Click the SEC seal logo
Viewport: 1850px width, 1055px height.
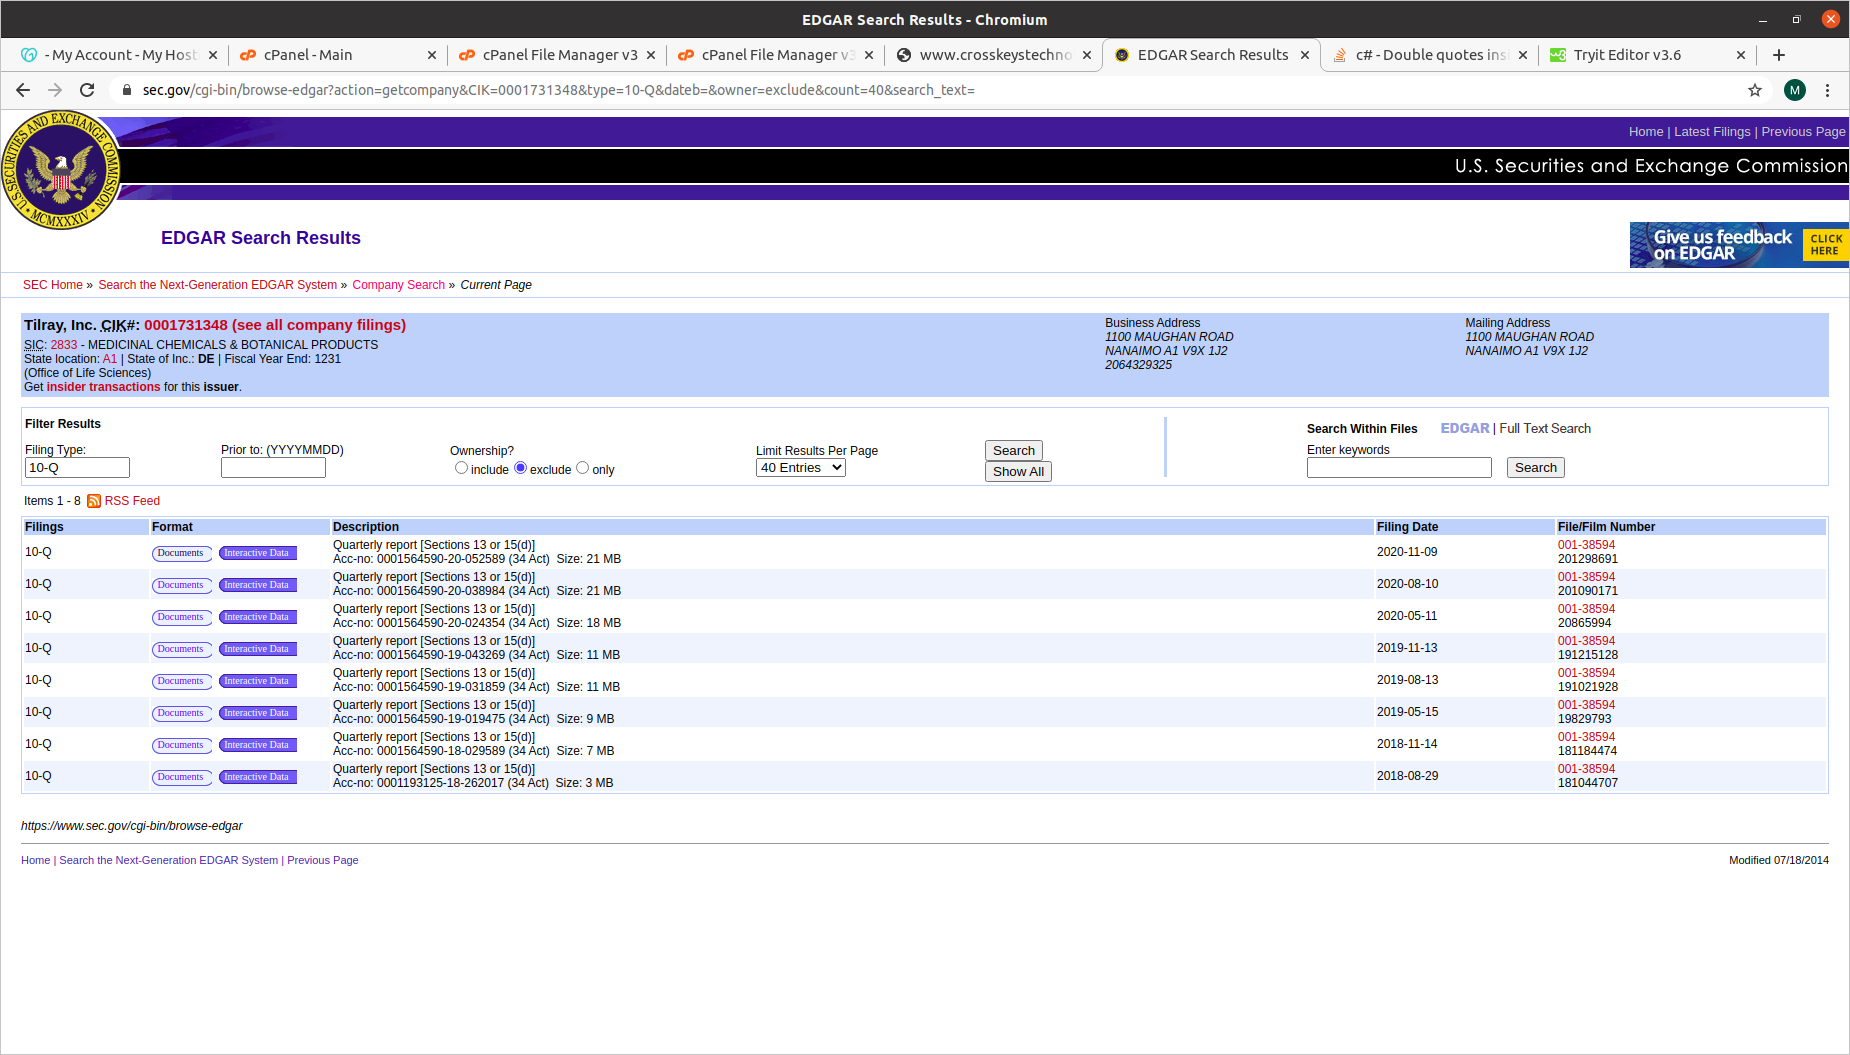coord(61,170)
